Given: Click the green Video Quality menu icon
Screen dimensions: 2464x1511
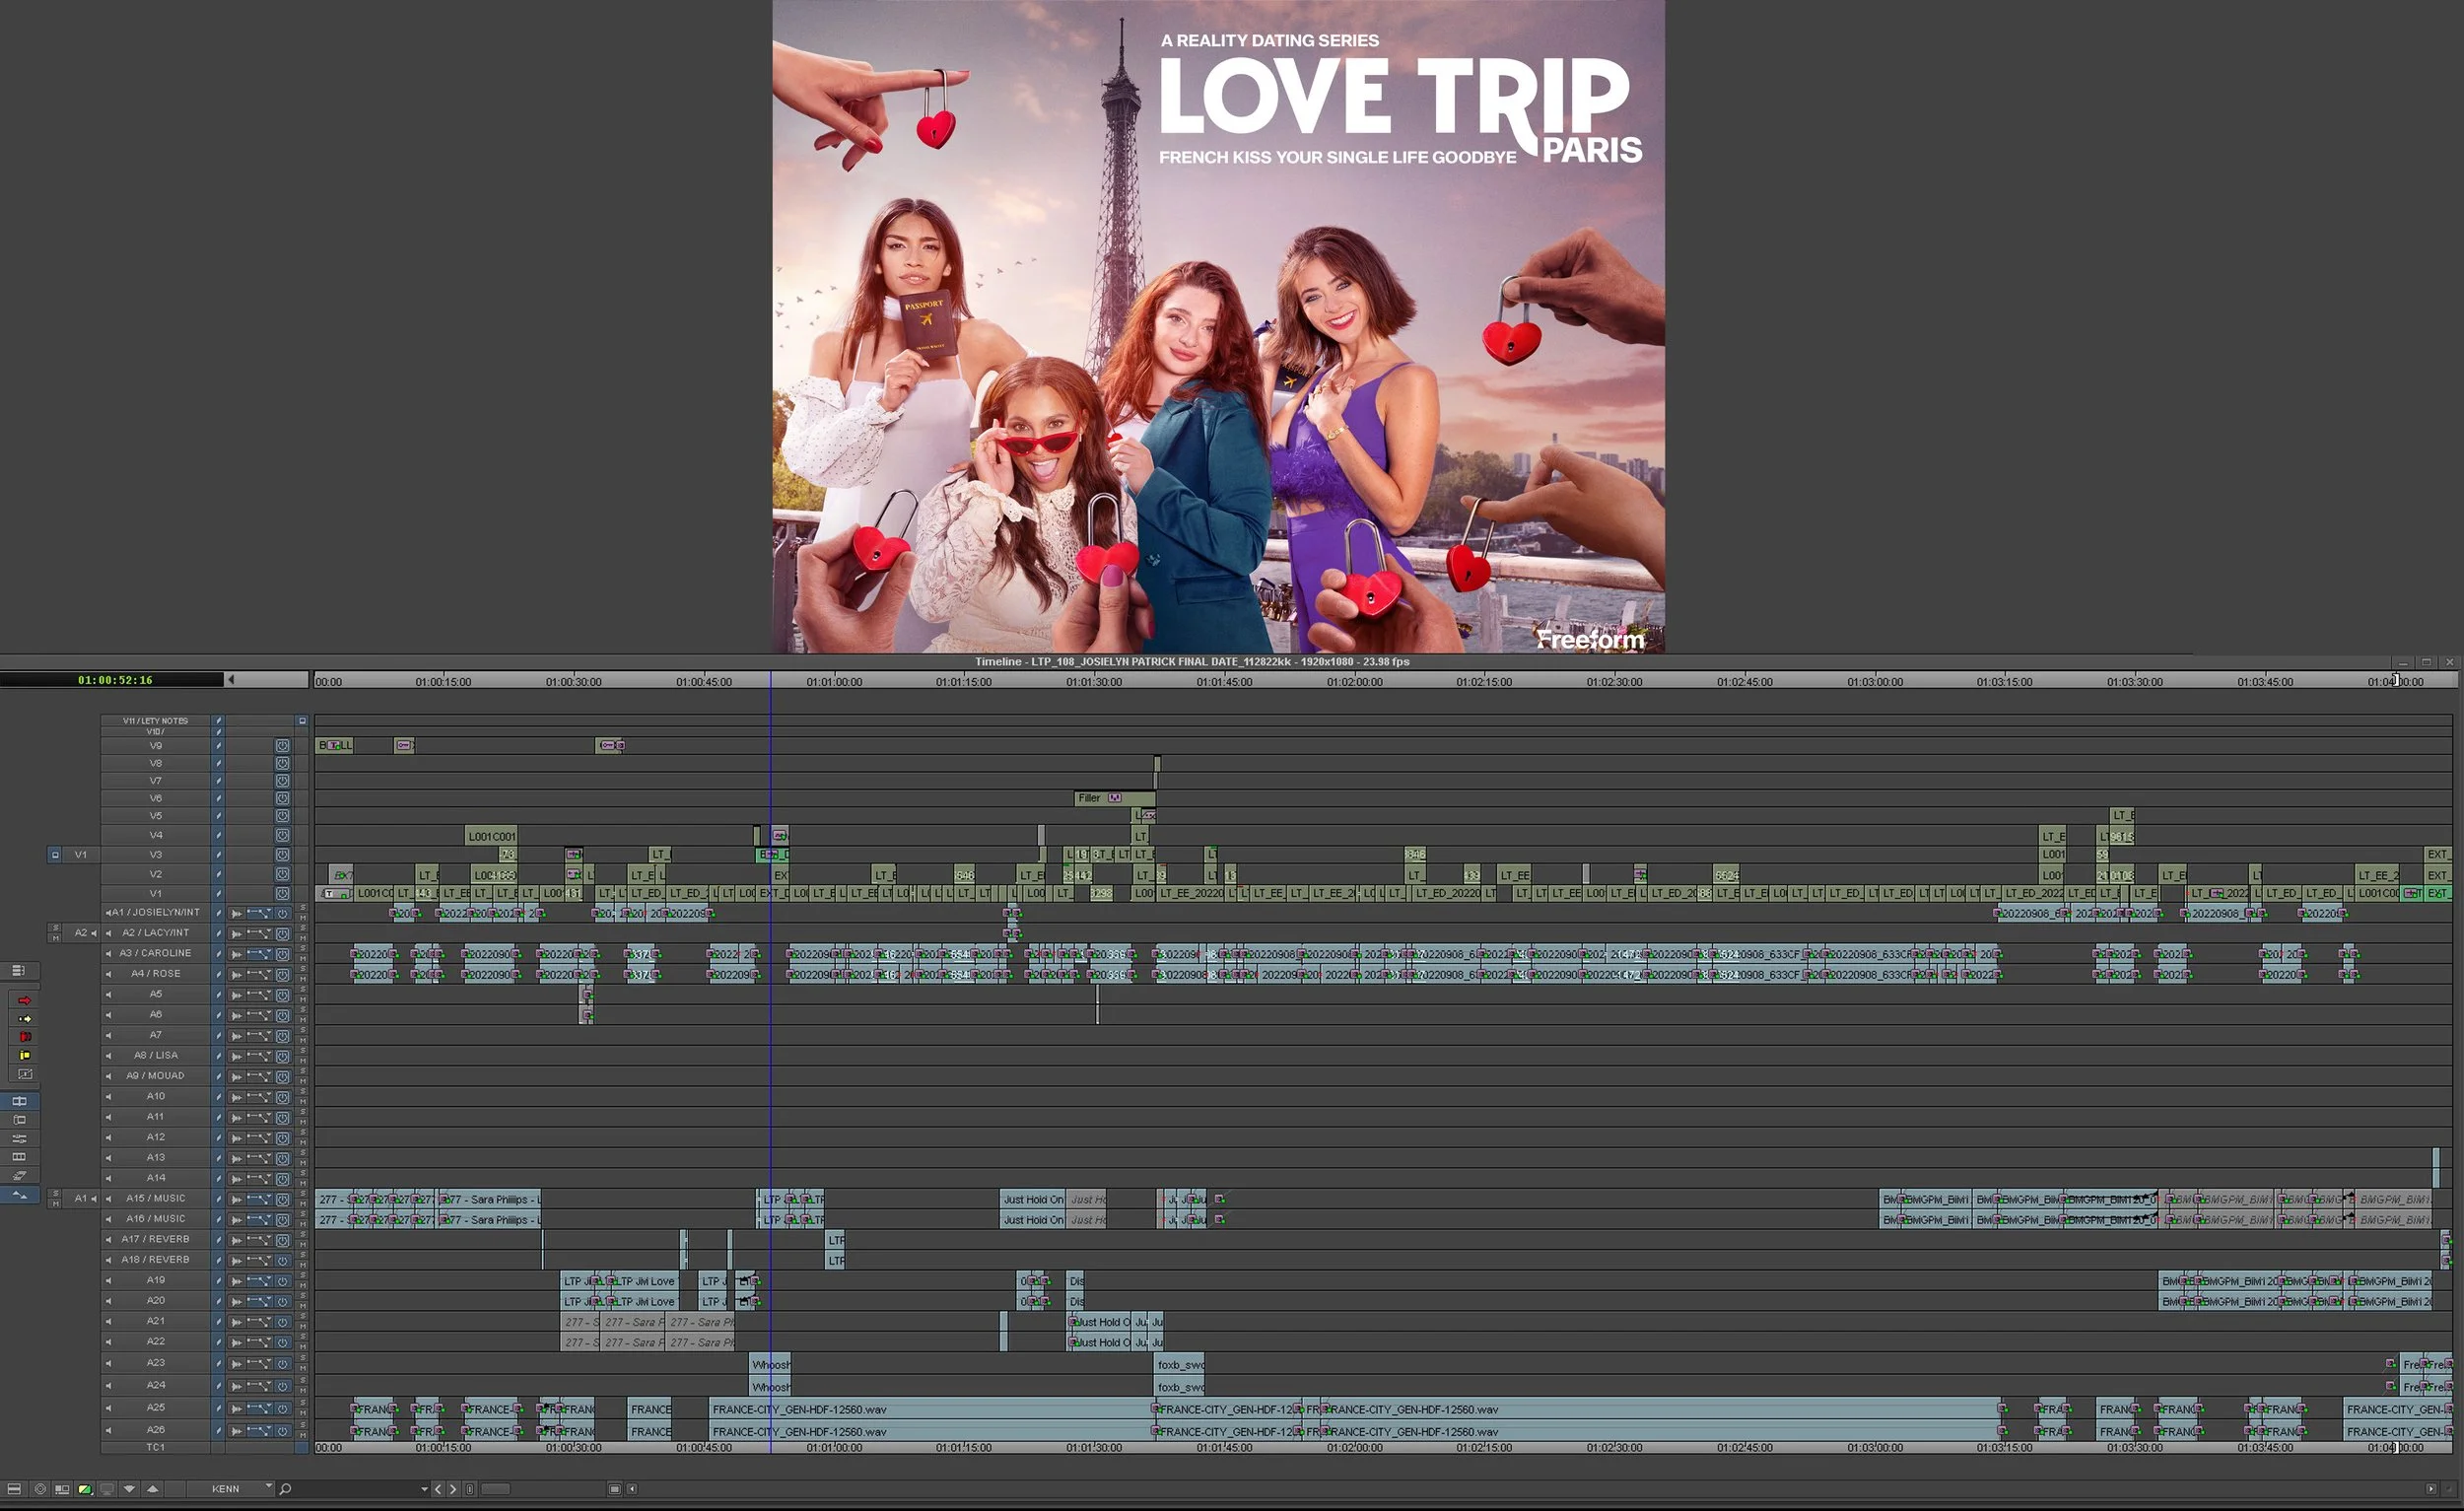Looking at the screenshot, I should (85, 1489).
